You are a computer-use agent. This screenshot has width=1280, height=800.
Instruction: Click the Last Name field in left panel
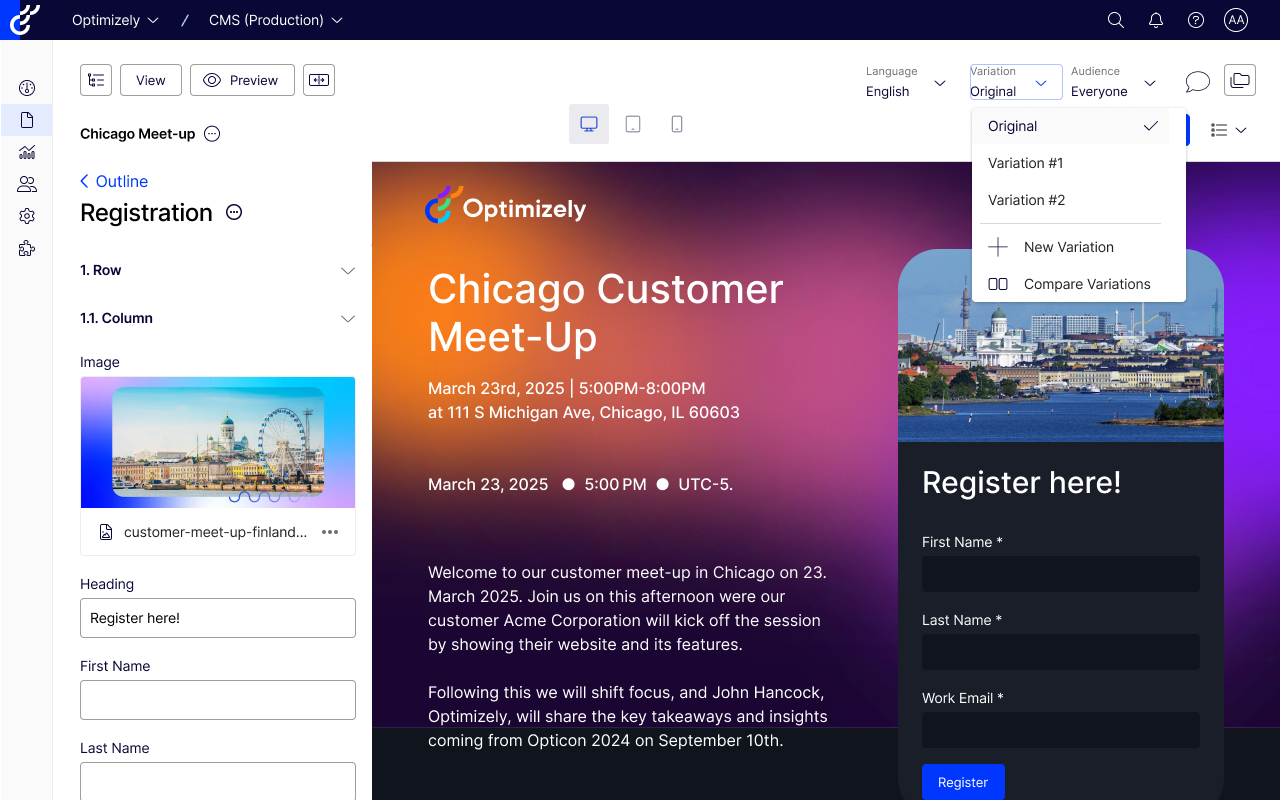coord(218,781)
